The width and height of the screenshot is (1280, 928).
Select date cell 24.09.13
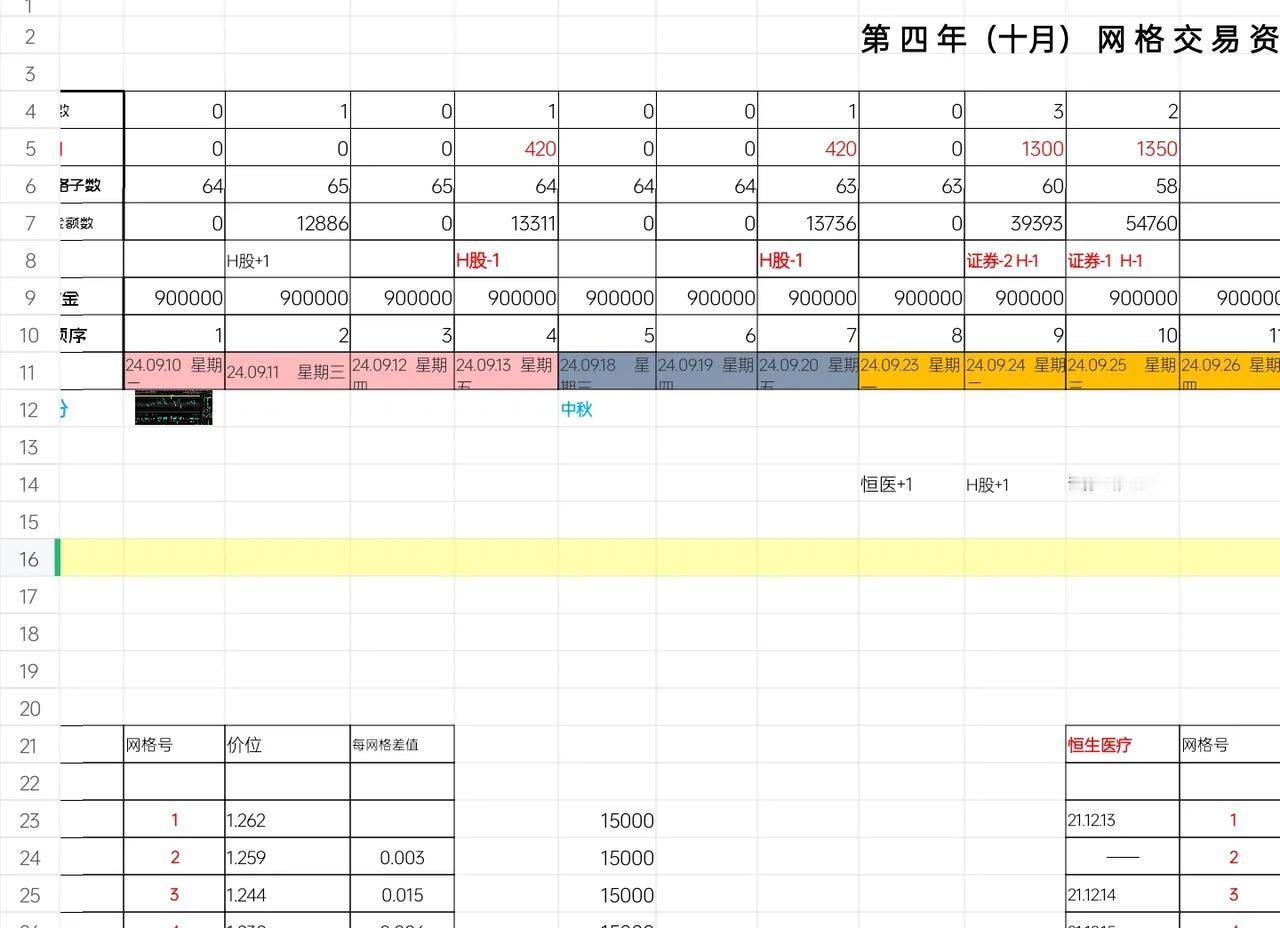506,371
